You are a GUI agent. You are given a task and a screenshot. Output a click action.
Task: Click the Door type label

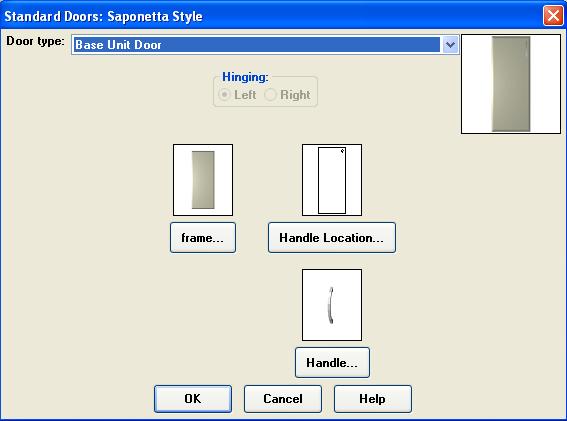35,41
